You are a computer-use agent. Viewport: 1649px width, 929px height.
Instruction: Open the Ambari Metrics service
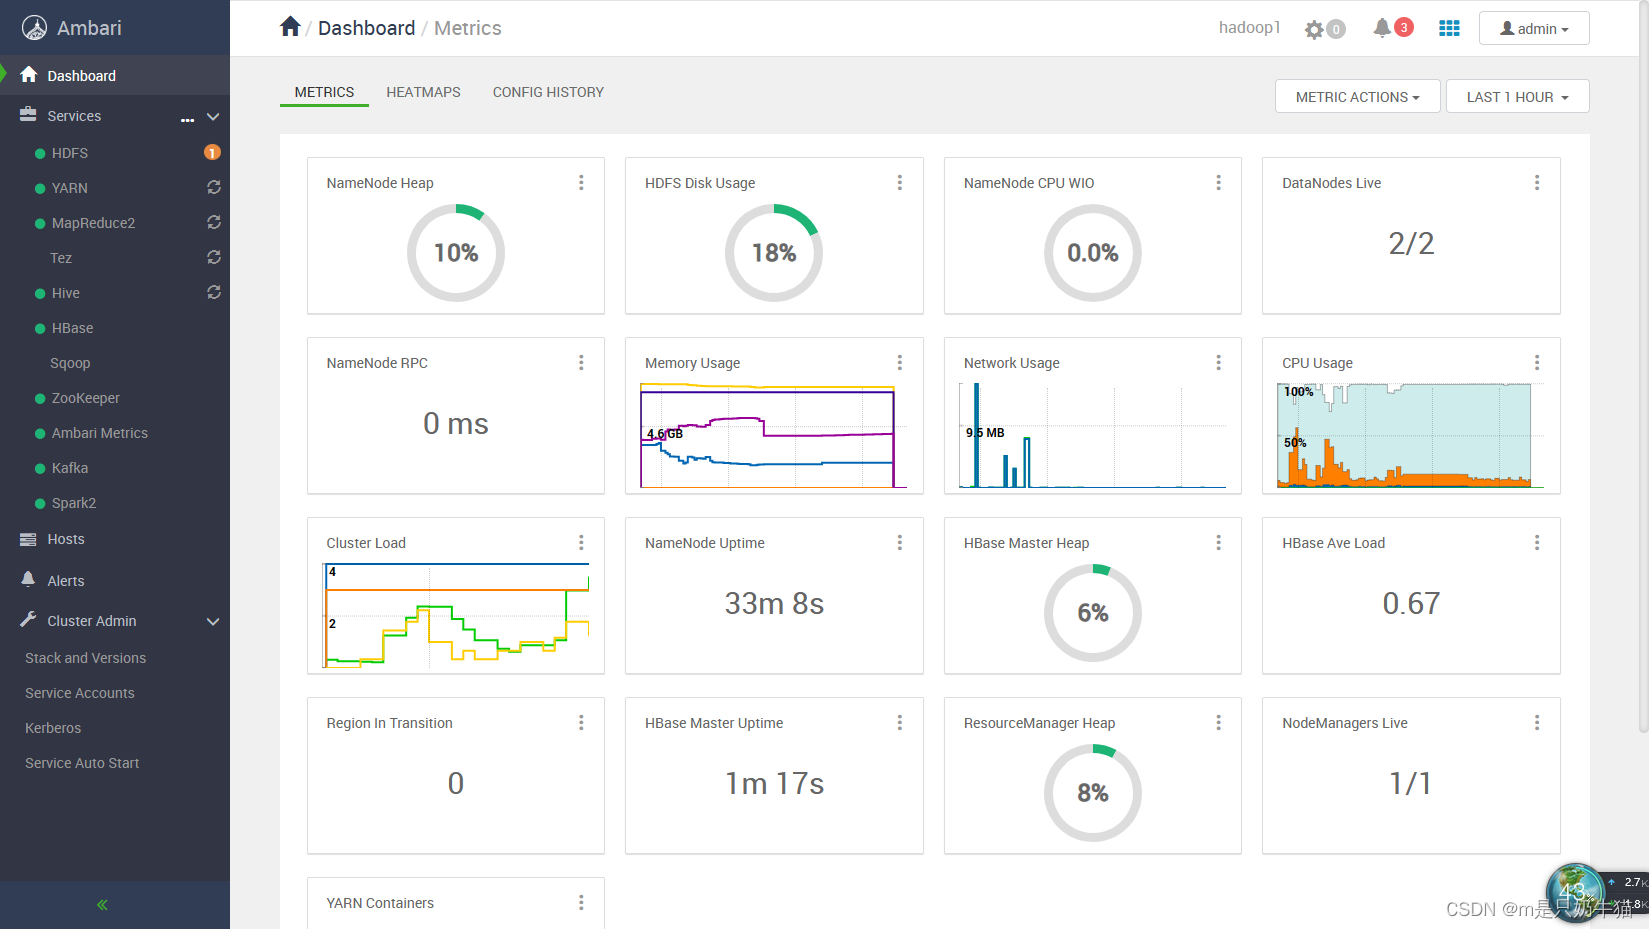coord(99,433)
